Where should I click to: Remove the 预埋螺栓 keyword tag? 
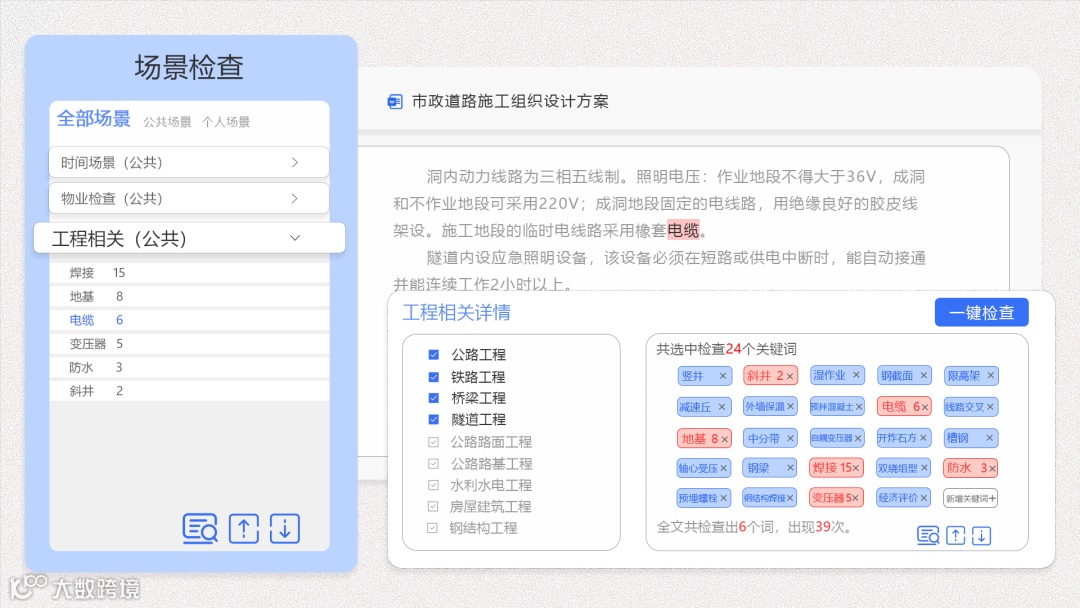click(x=723, y=498)
